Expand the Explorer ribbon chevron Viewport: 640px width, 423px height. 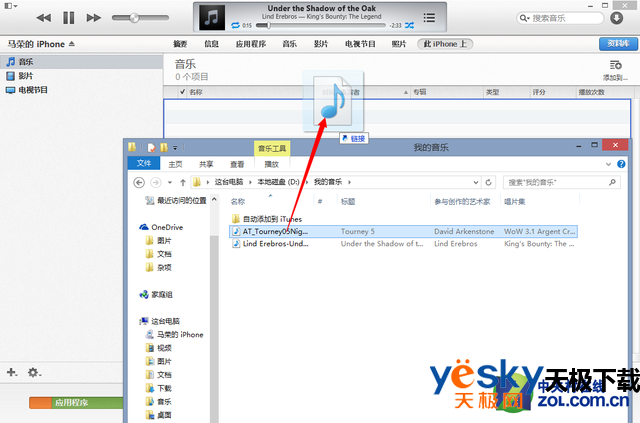(x=608, y=164)
